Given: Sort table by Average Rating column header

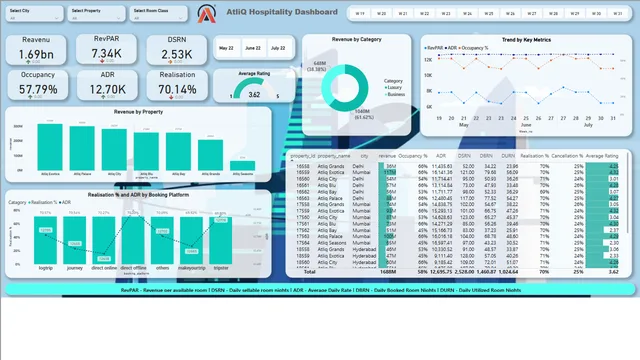Looking at the screenshot, I should [602, 156].
